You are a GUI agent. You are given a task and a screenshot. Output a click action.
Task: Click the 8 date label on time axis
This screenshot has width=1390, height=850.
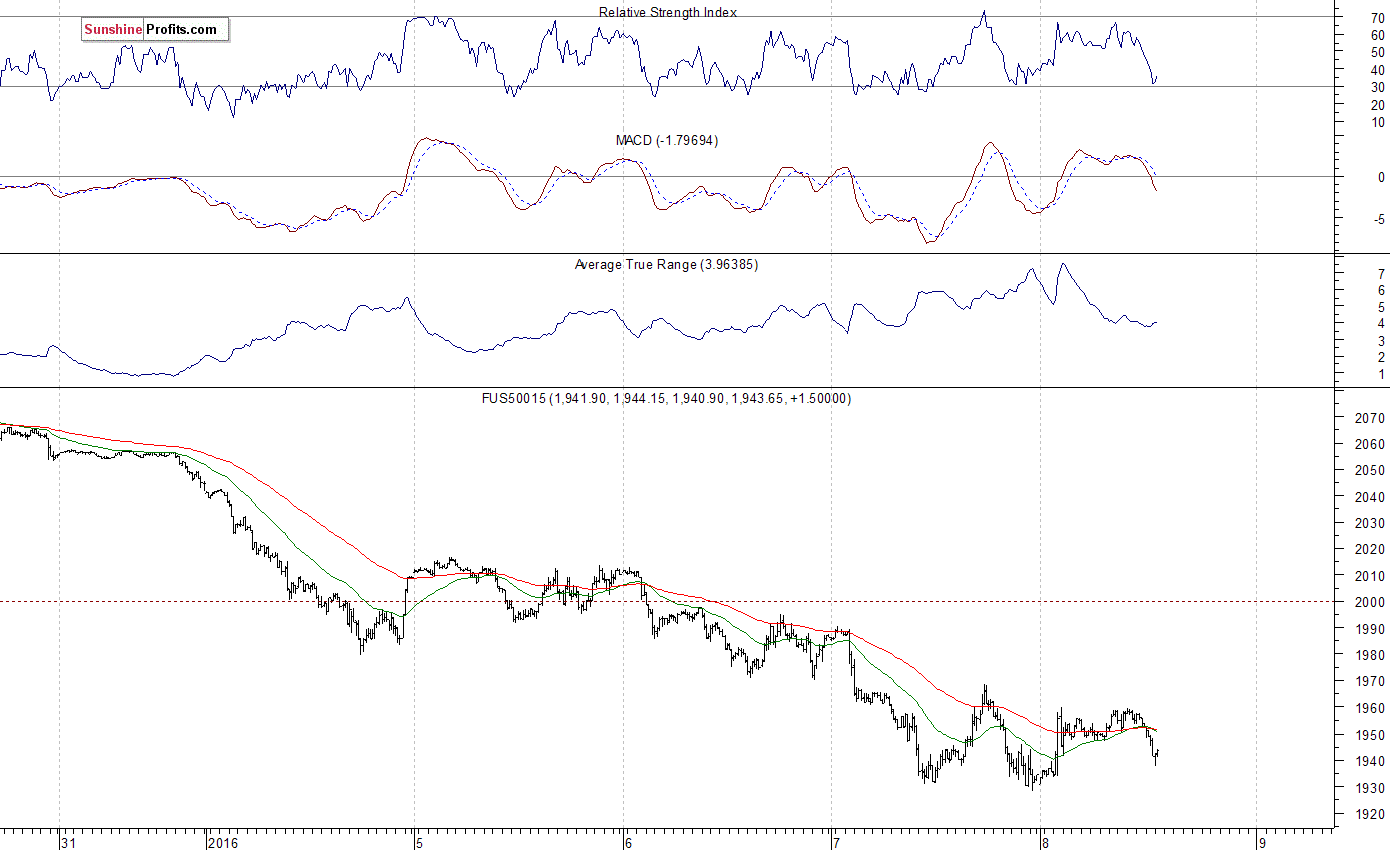pos(1046,842)
